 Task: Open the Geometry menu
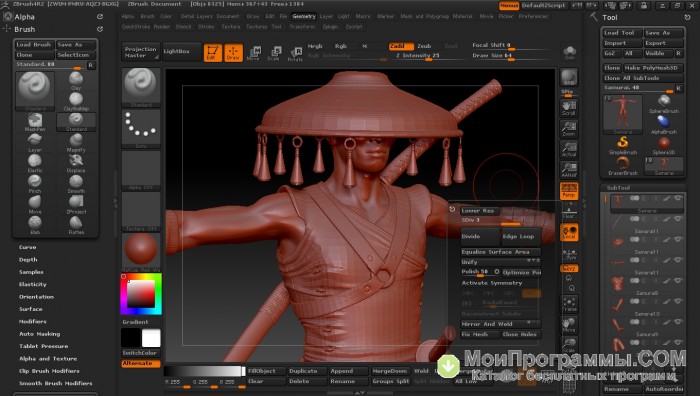304,16
